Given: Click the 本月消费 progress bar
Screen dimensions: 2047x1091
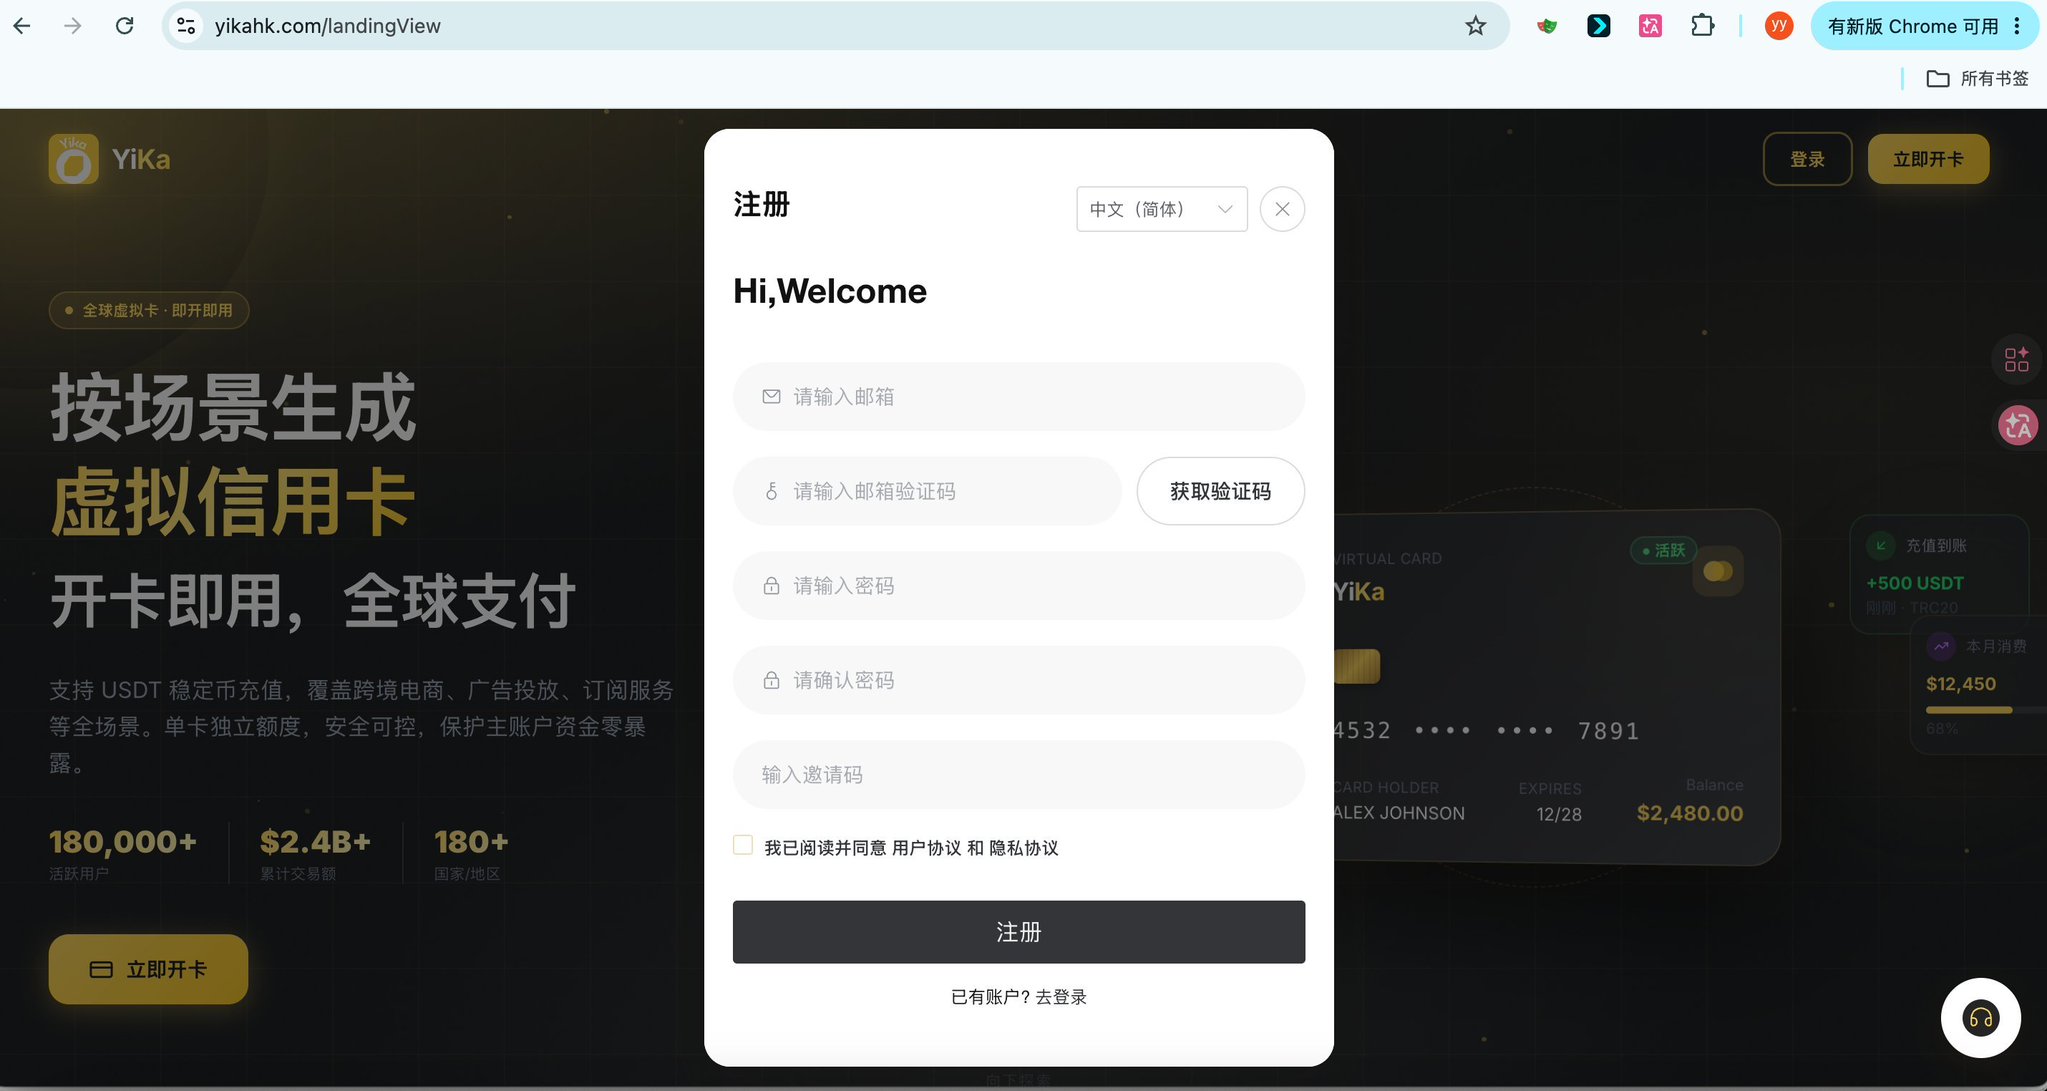Looking at the screenshot, I should tap(1985, 710).
